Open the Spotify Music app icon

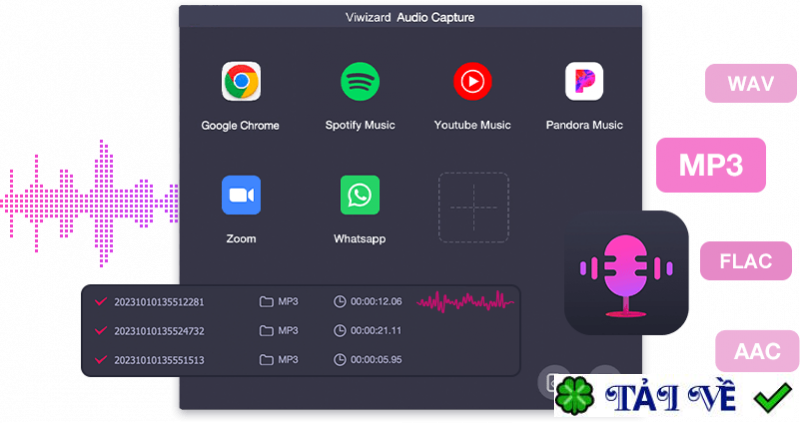click(360, 82)
